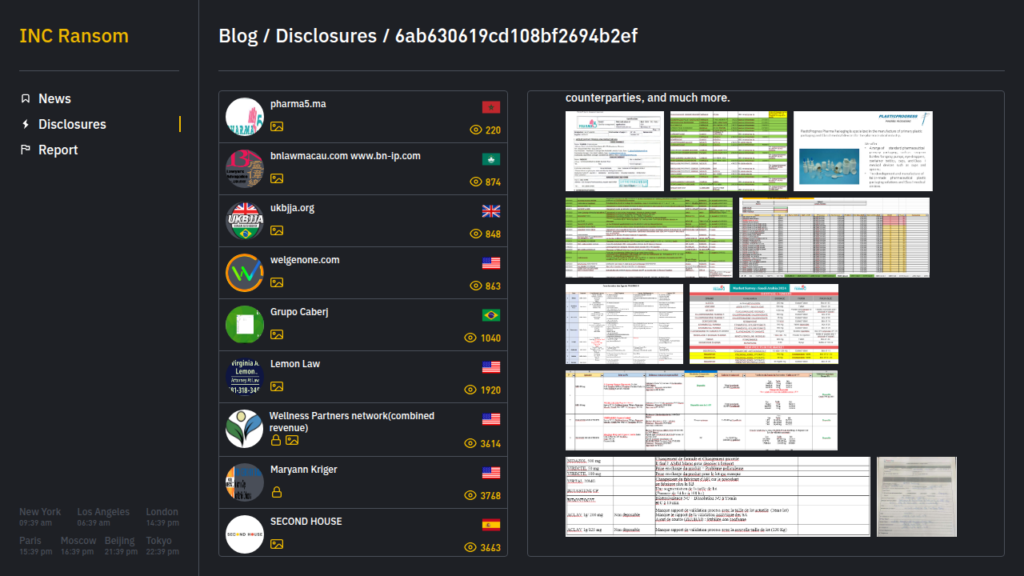Click the News bookmark icon in sidebar
This screenshot has height=576, width=1024.
(x=25, y=99)
